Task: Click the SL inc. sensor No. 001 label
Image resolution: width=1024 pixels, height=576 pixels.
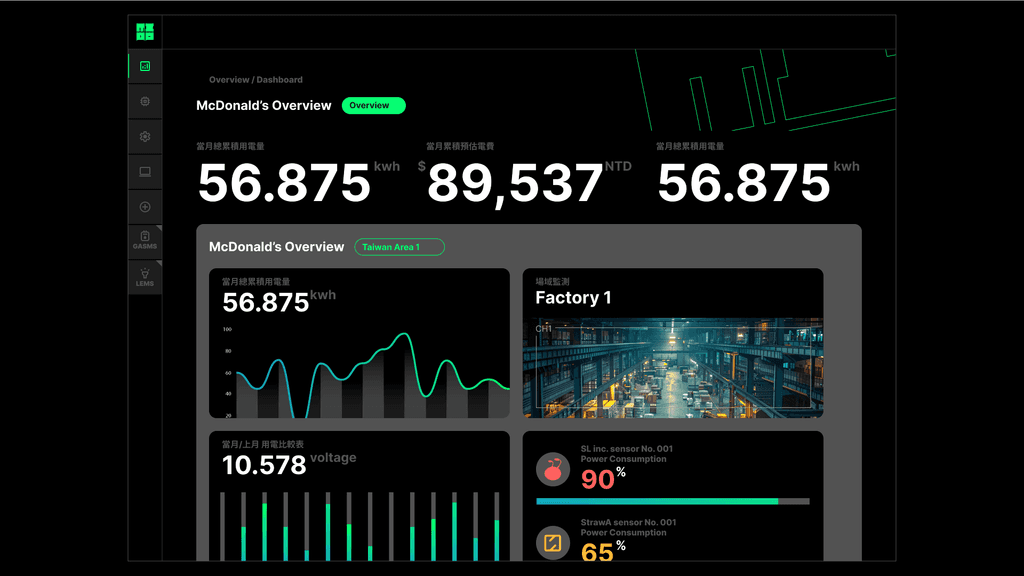Action: (626, 449)
